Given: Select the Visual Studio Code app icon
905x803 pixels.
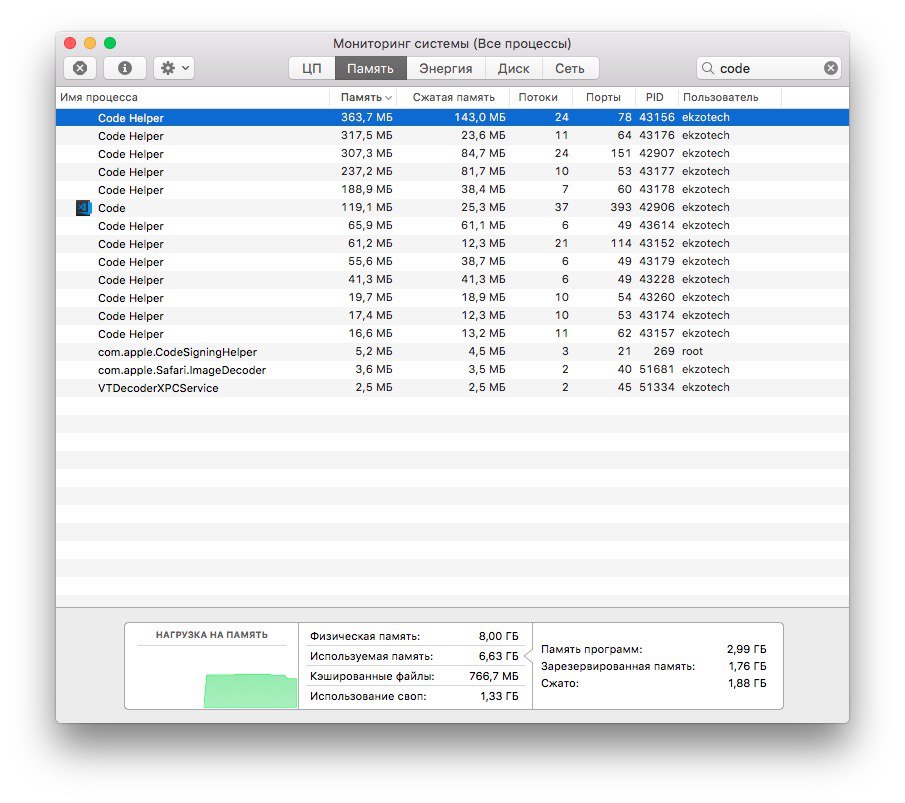Looking at the screenshot, I should coord(84,208).
